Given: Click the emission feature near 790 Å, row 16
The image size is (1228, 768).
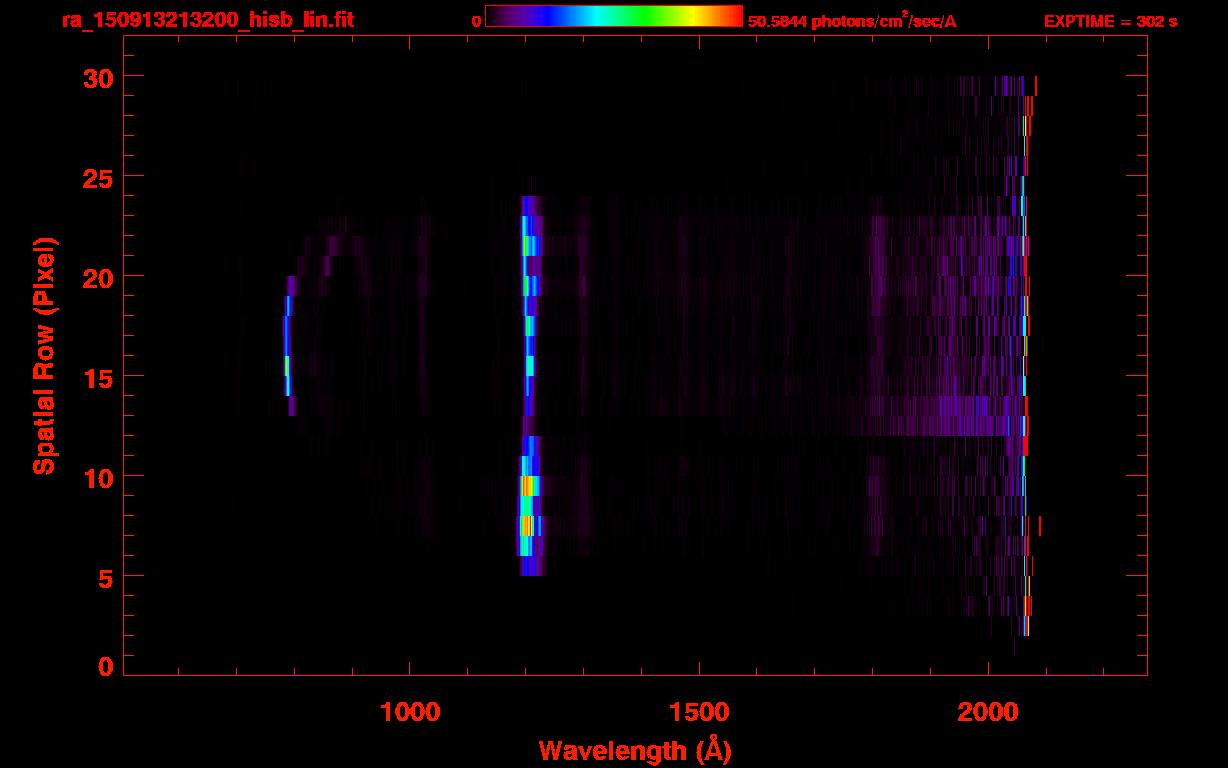Looking at the screenshot, I should click(x=287, y=366).
